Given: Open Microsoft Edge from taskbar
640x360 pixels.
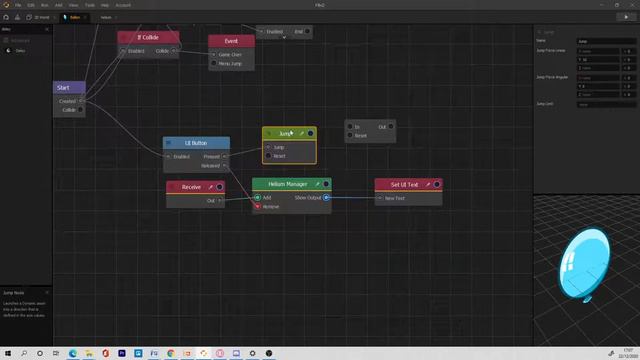Looking at the screenshot, I should point(73,353).
